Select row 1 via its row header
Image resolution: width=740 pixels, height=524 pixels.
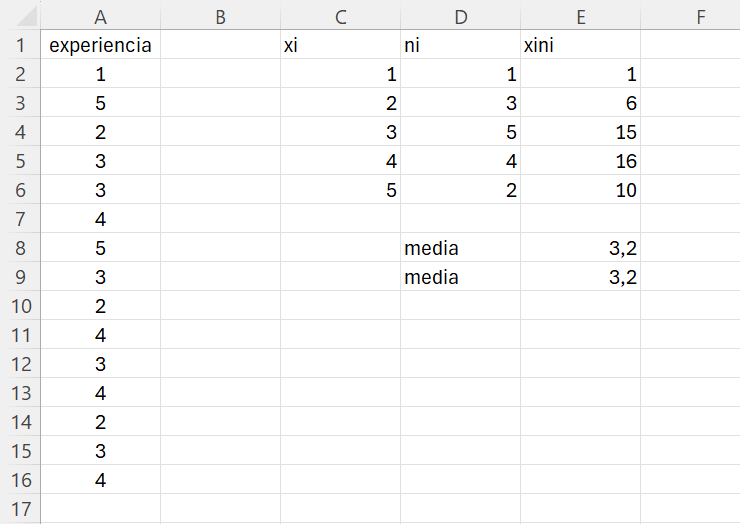tap(20, 45)
